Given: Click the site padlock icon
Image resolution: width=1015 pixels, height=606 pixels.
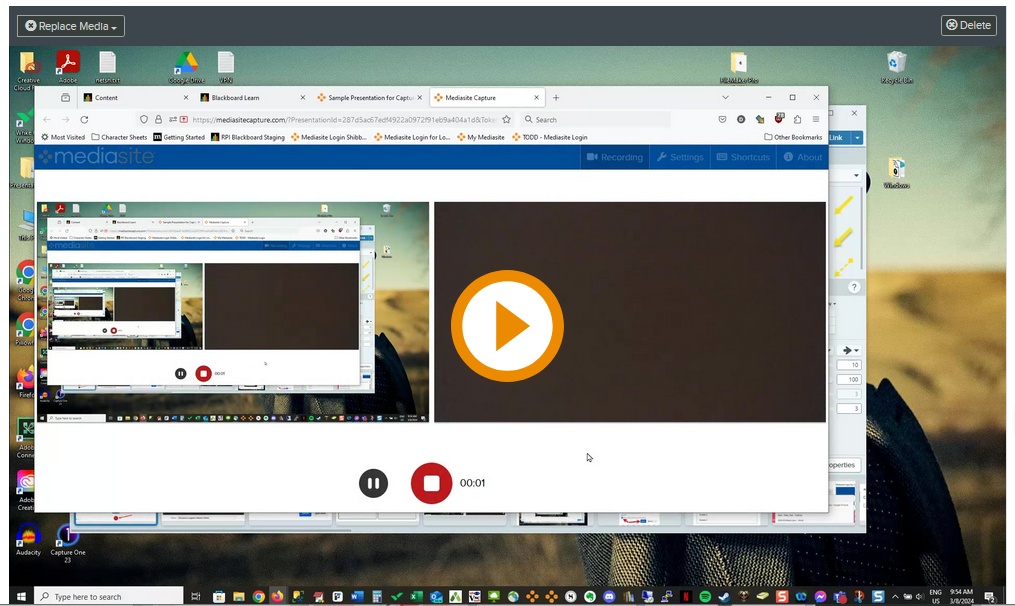Looking at the screenshot, I should [158, 120].
